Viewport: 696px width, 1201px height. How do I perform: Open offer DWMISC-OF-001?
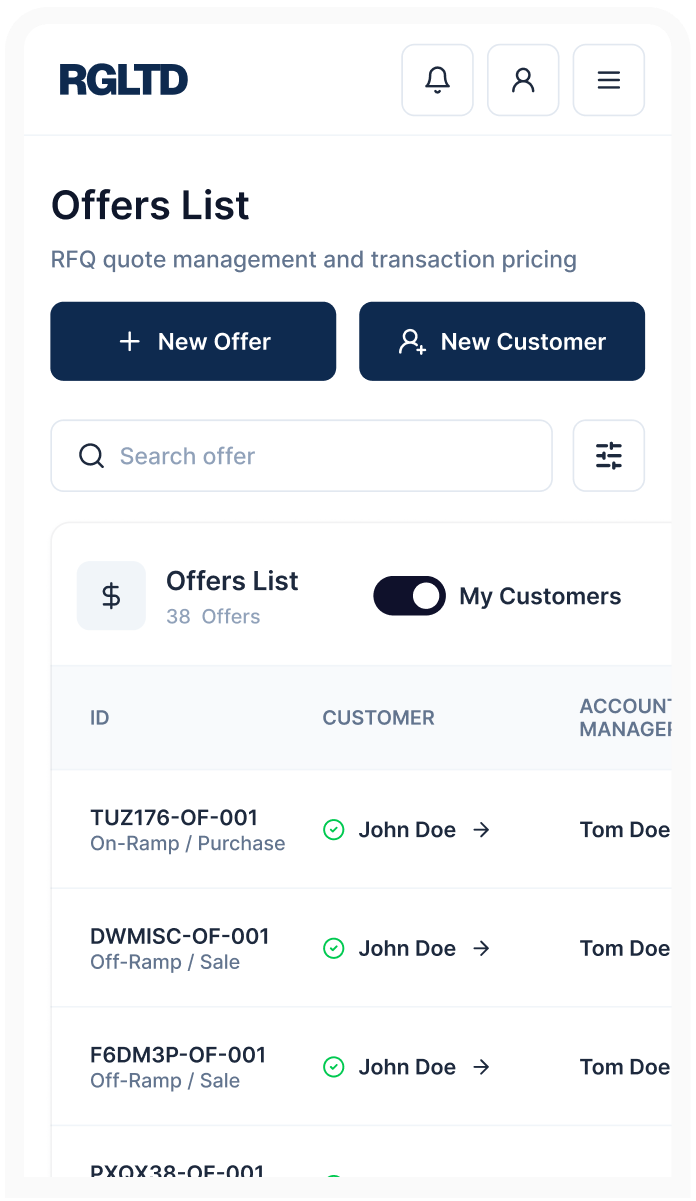click(180, 936)
